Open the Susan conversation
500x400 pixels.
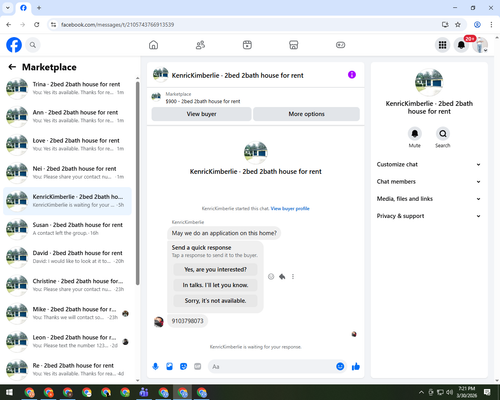click(x=67, y=229)
